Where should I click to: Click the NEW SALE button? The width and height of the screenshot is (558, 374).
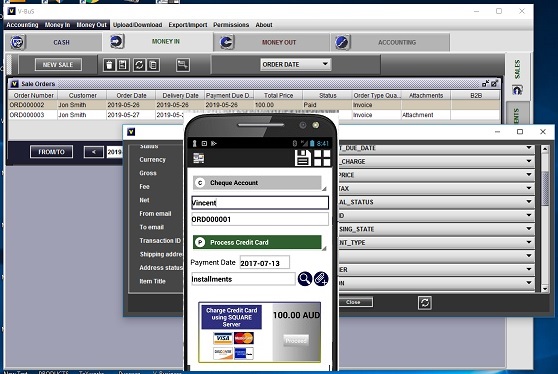pyautogui.click(x=58, y=65)
